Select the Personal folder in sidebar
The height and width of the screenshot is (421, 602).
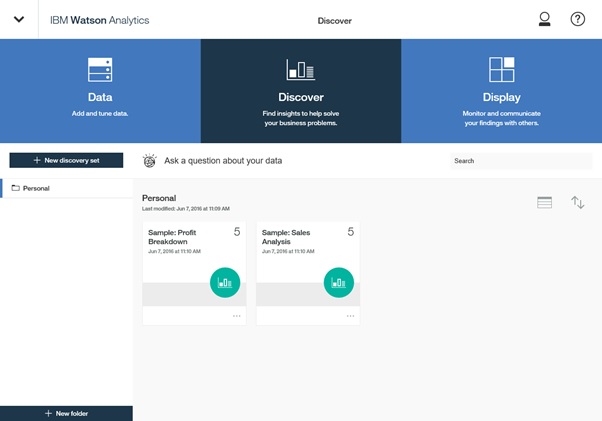click(x=36, y=188)
